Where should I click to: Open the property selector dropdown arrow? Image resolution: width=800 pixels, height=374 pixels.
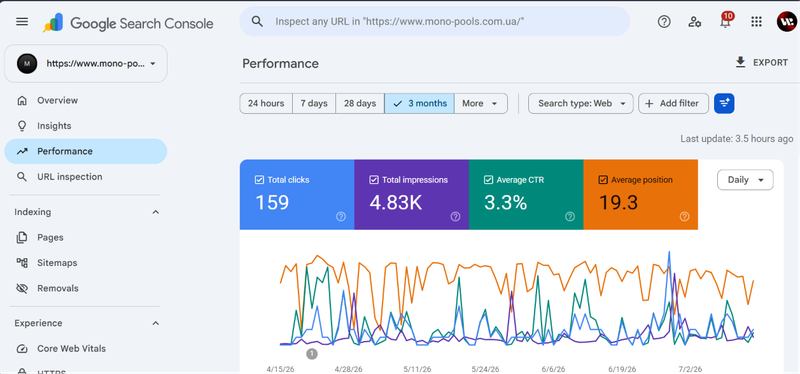[153, 64]
